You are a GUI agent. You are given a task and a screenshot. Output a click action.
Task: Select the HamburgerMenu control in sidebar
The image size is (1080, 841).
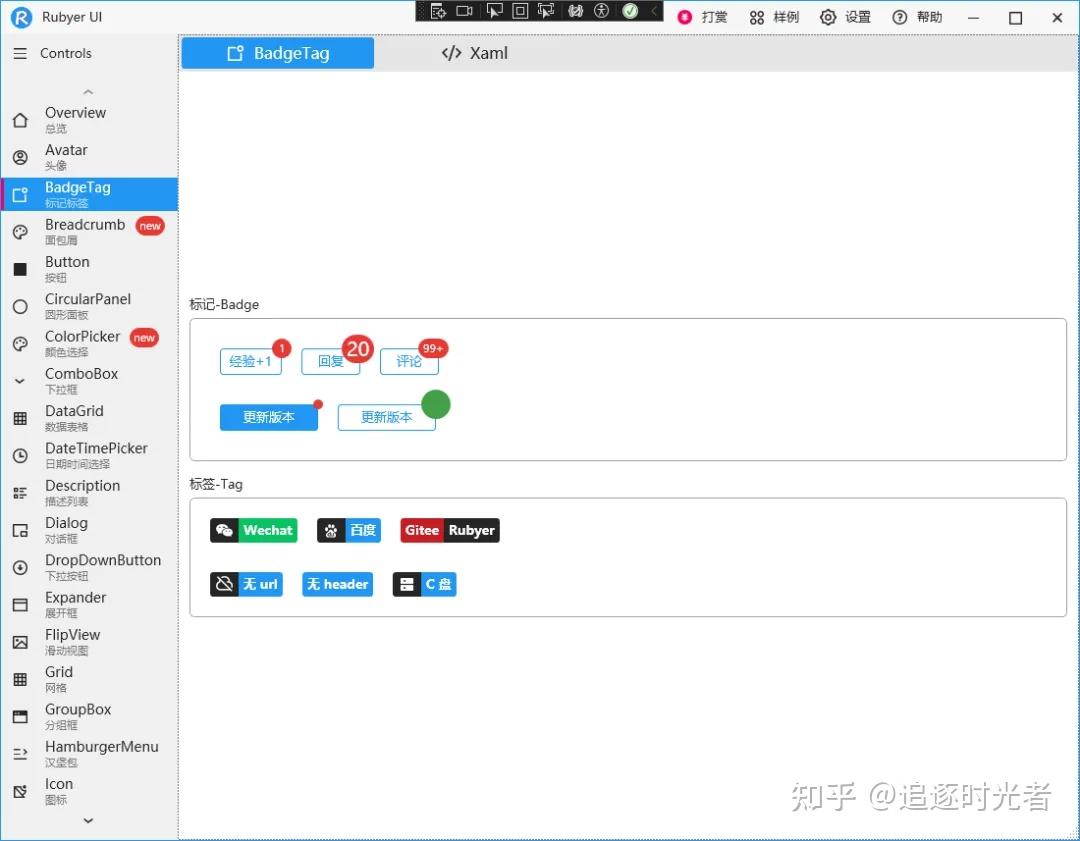(101, 752)
